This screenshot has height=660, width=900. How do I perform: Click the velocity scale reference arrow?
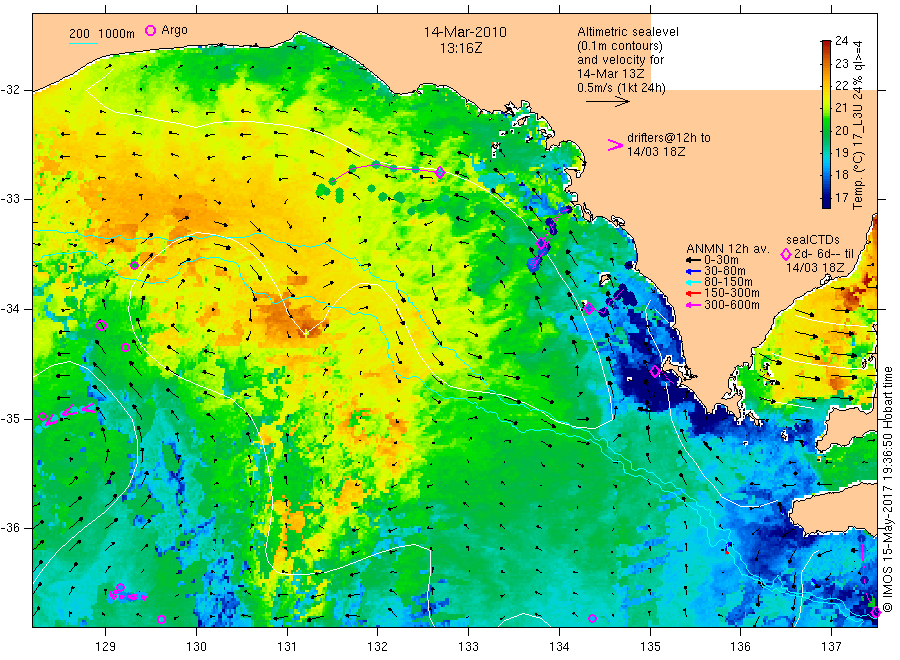[608, 102]
